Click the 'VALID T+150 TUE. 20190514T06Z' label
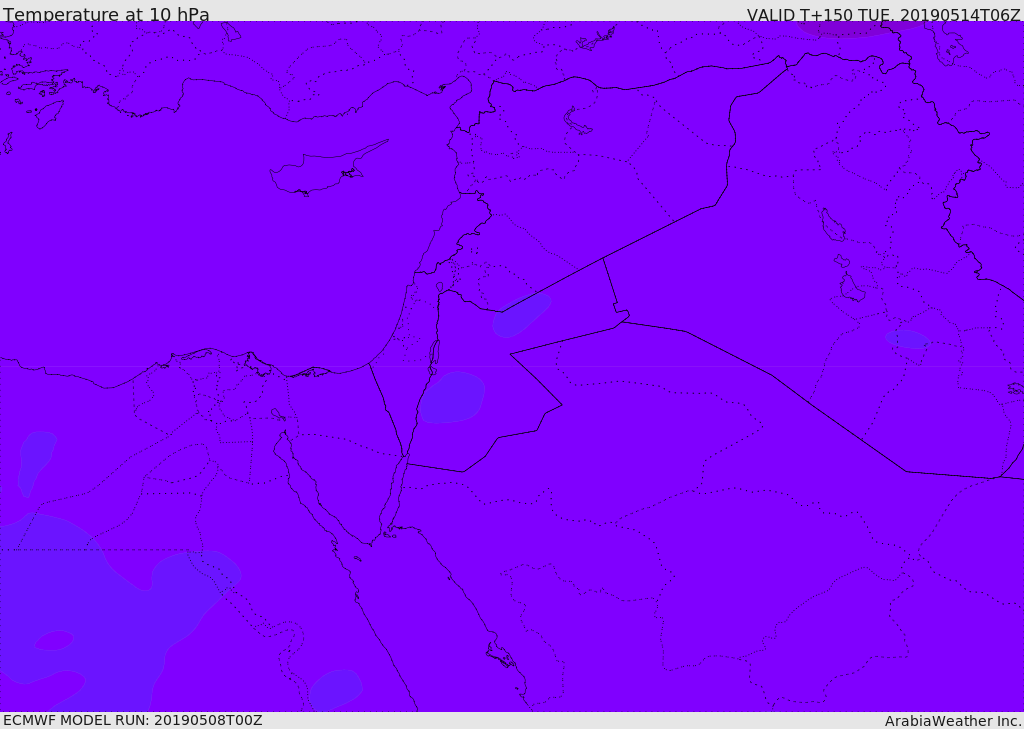 [884, 14]
